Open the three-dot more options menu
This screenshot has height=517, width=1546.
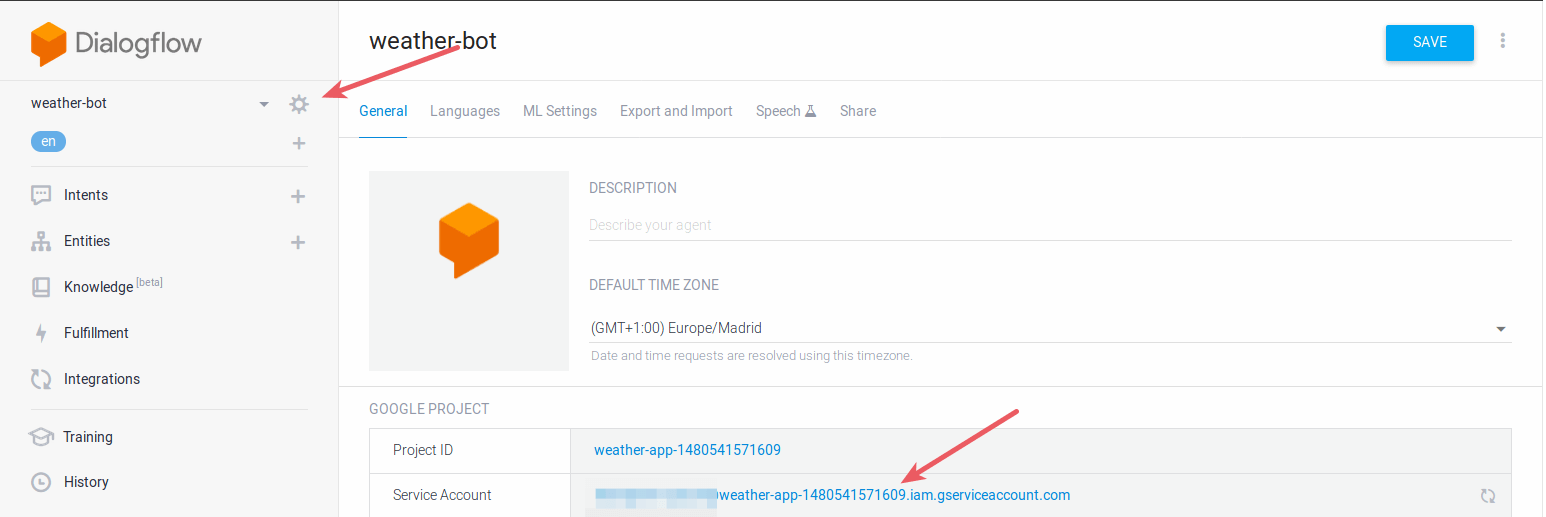(1502, 41)
